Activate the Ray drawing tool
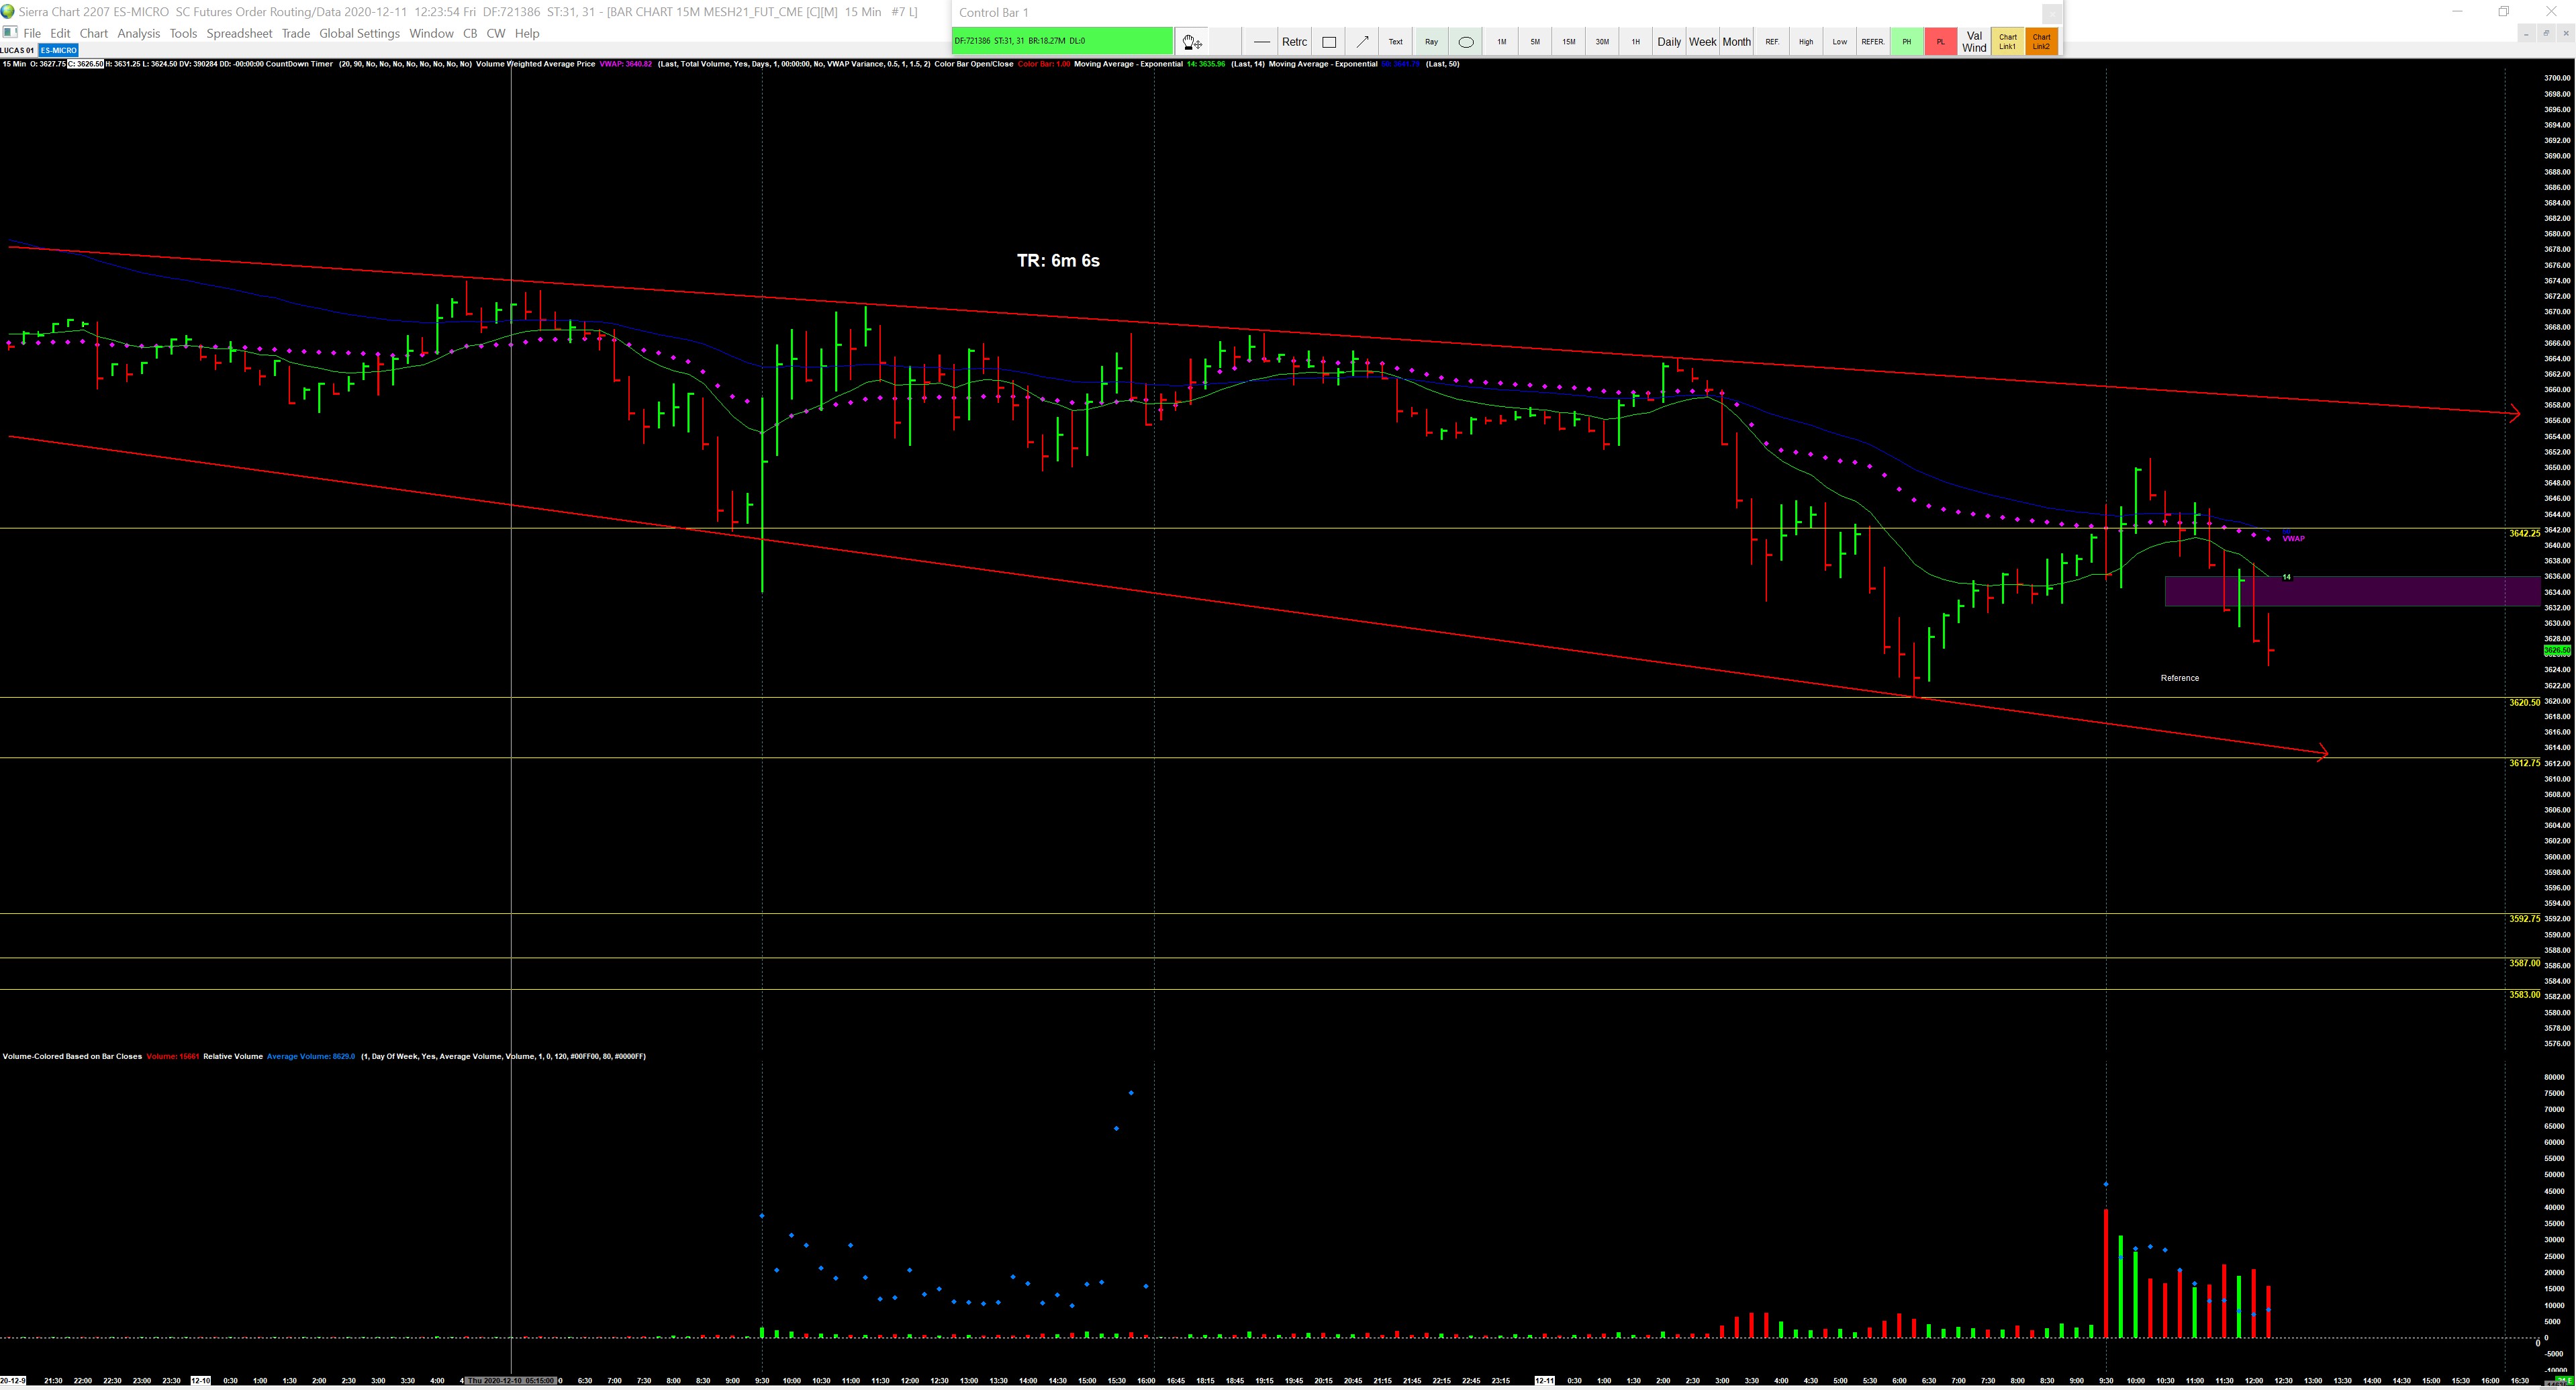Viewport: 2576px width, 1390px height. pos(1431,42)
